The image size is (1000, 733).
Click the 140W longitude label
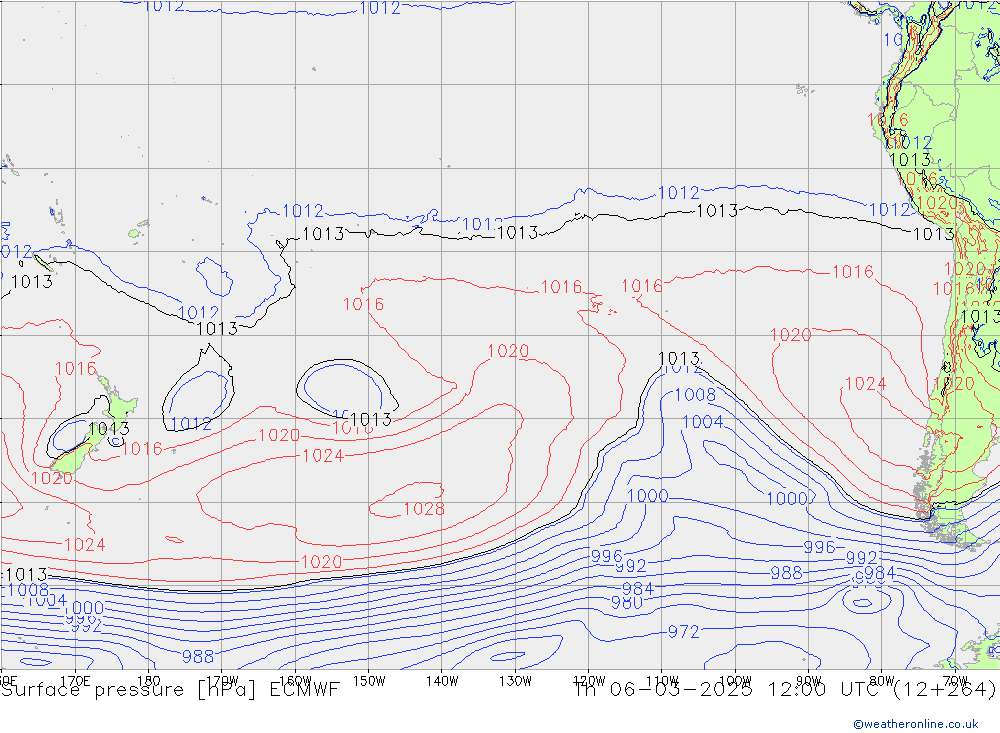tap(442, 681)
